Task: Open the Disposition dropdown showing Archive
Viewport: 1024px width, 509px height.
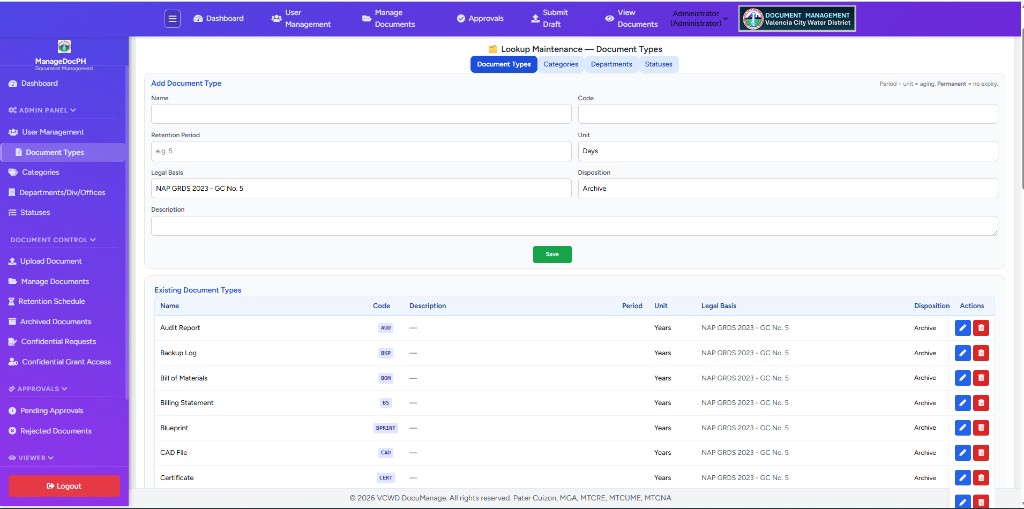Action: 788,189
